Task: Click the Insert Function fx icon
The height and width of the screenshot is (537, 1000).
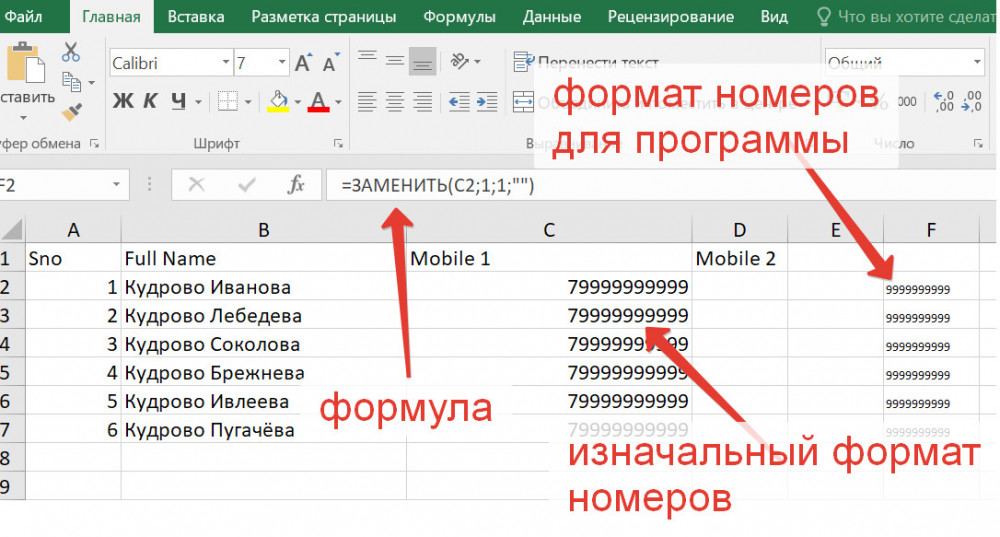Action: [296, 185]
